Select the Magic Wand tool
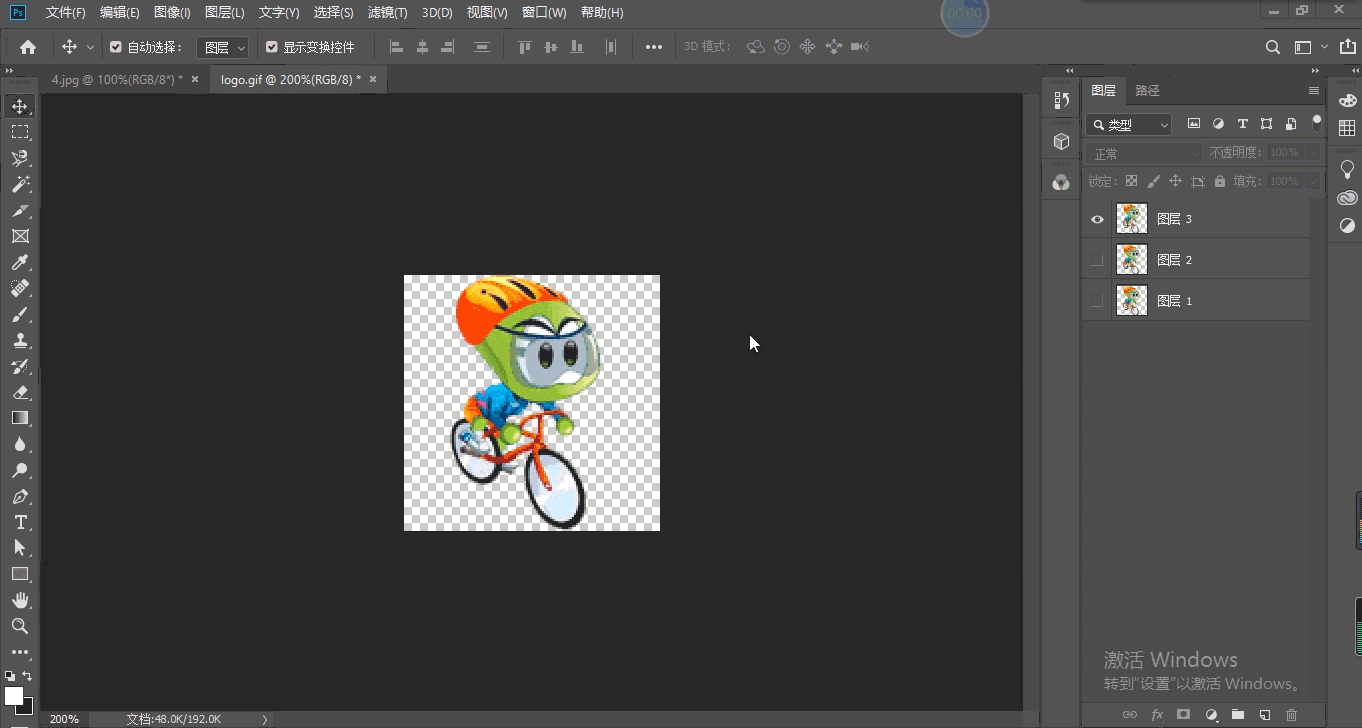1362x728 pixels. [x=20, y=184]
